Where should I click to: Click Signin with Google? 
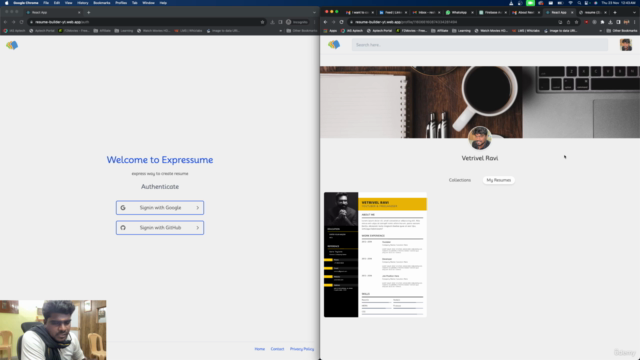point(160,208)
